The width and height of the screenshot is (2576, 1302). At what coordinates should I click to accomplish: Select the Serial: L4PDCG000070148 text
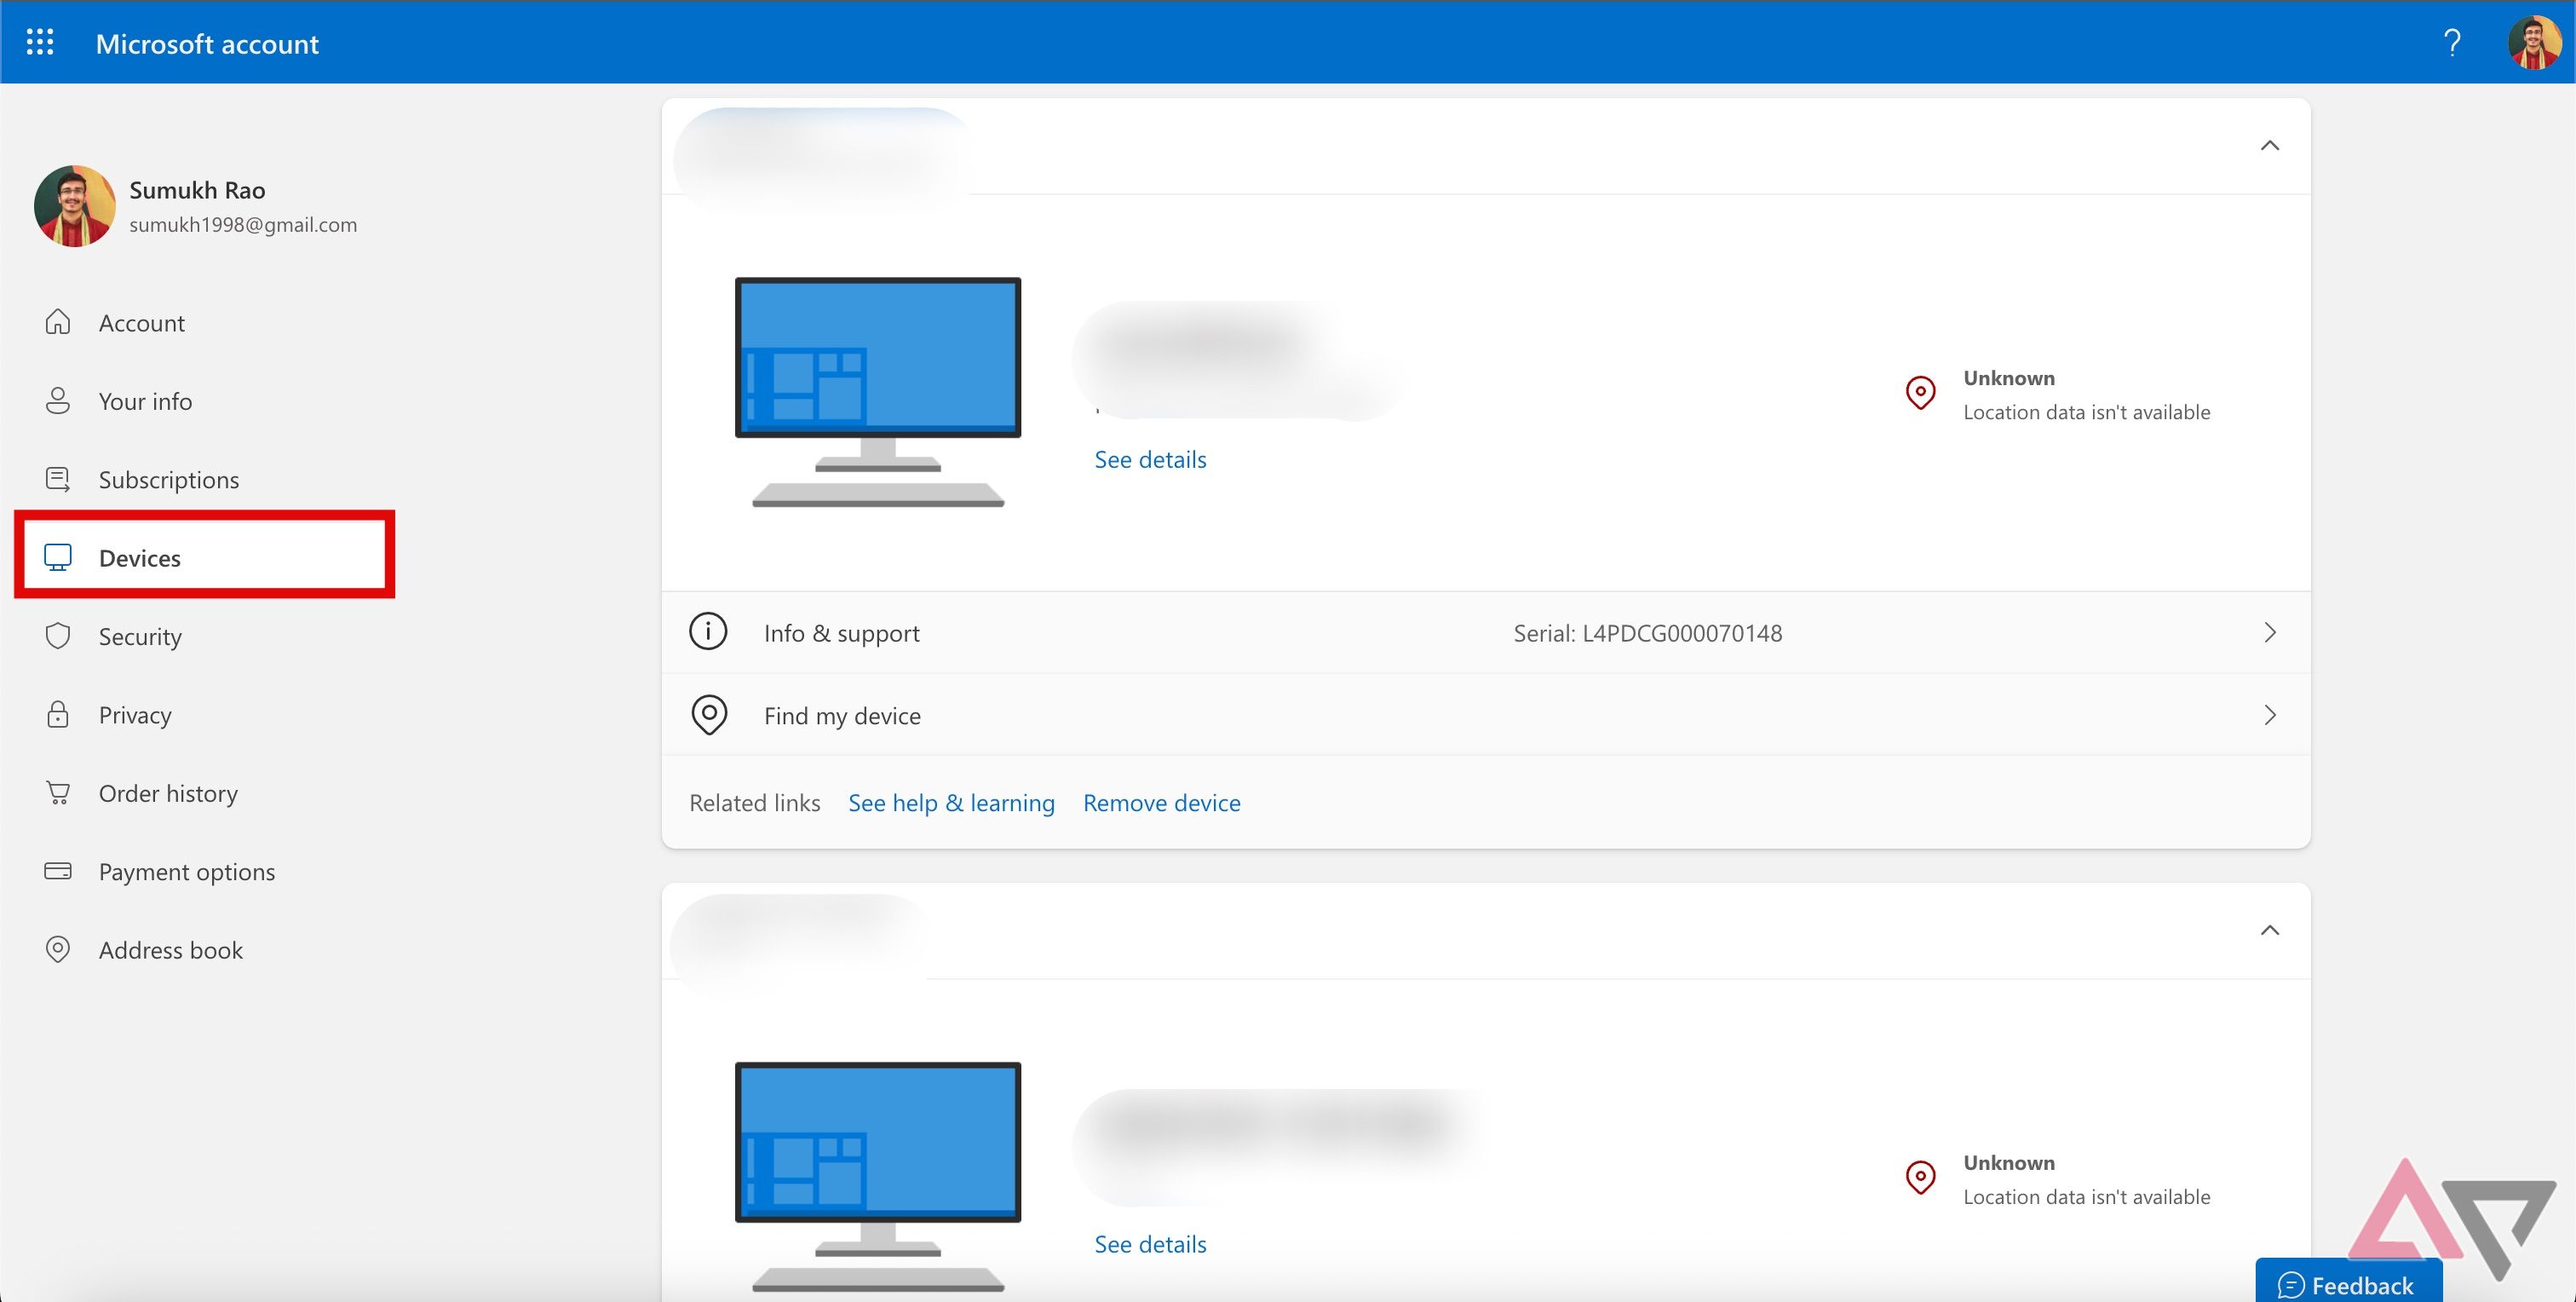1647,634
